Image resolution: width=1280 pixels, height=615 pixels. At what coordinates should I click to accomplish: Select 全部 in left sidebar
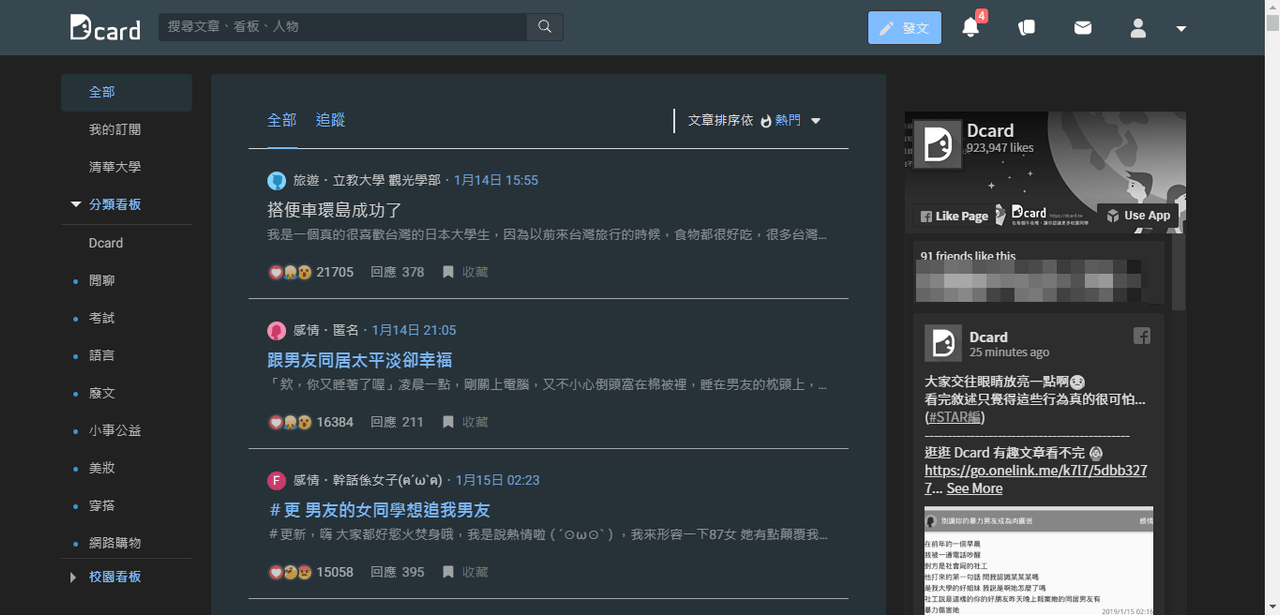126,92
